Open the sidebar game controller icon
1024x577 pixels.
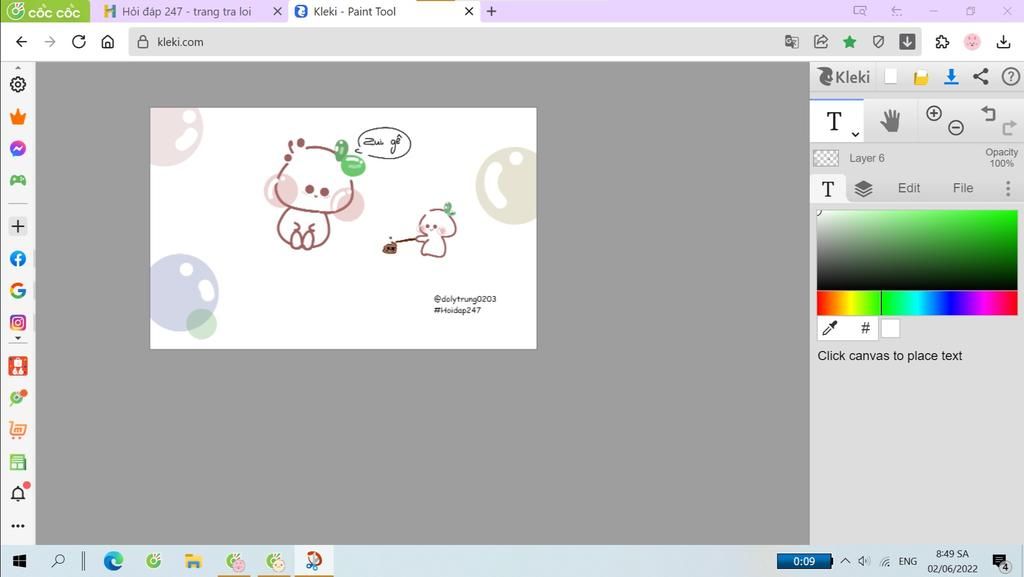[x=18, y=180]
